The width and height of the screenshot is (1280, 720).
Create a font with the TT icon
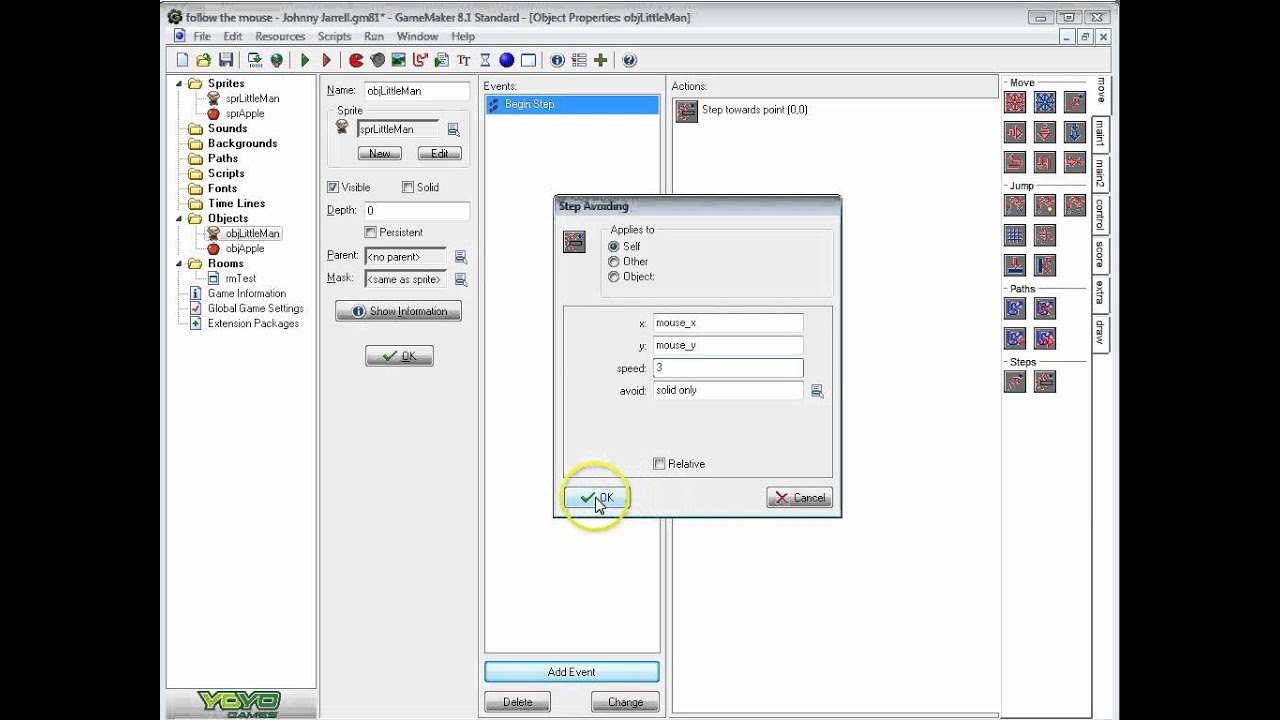click(x=463, y=60)
